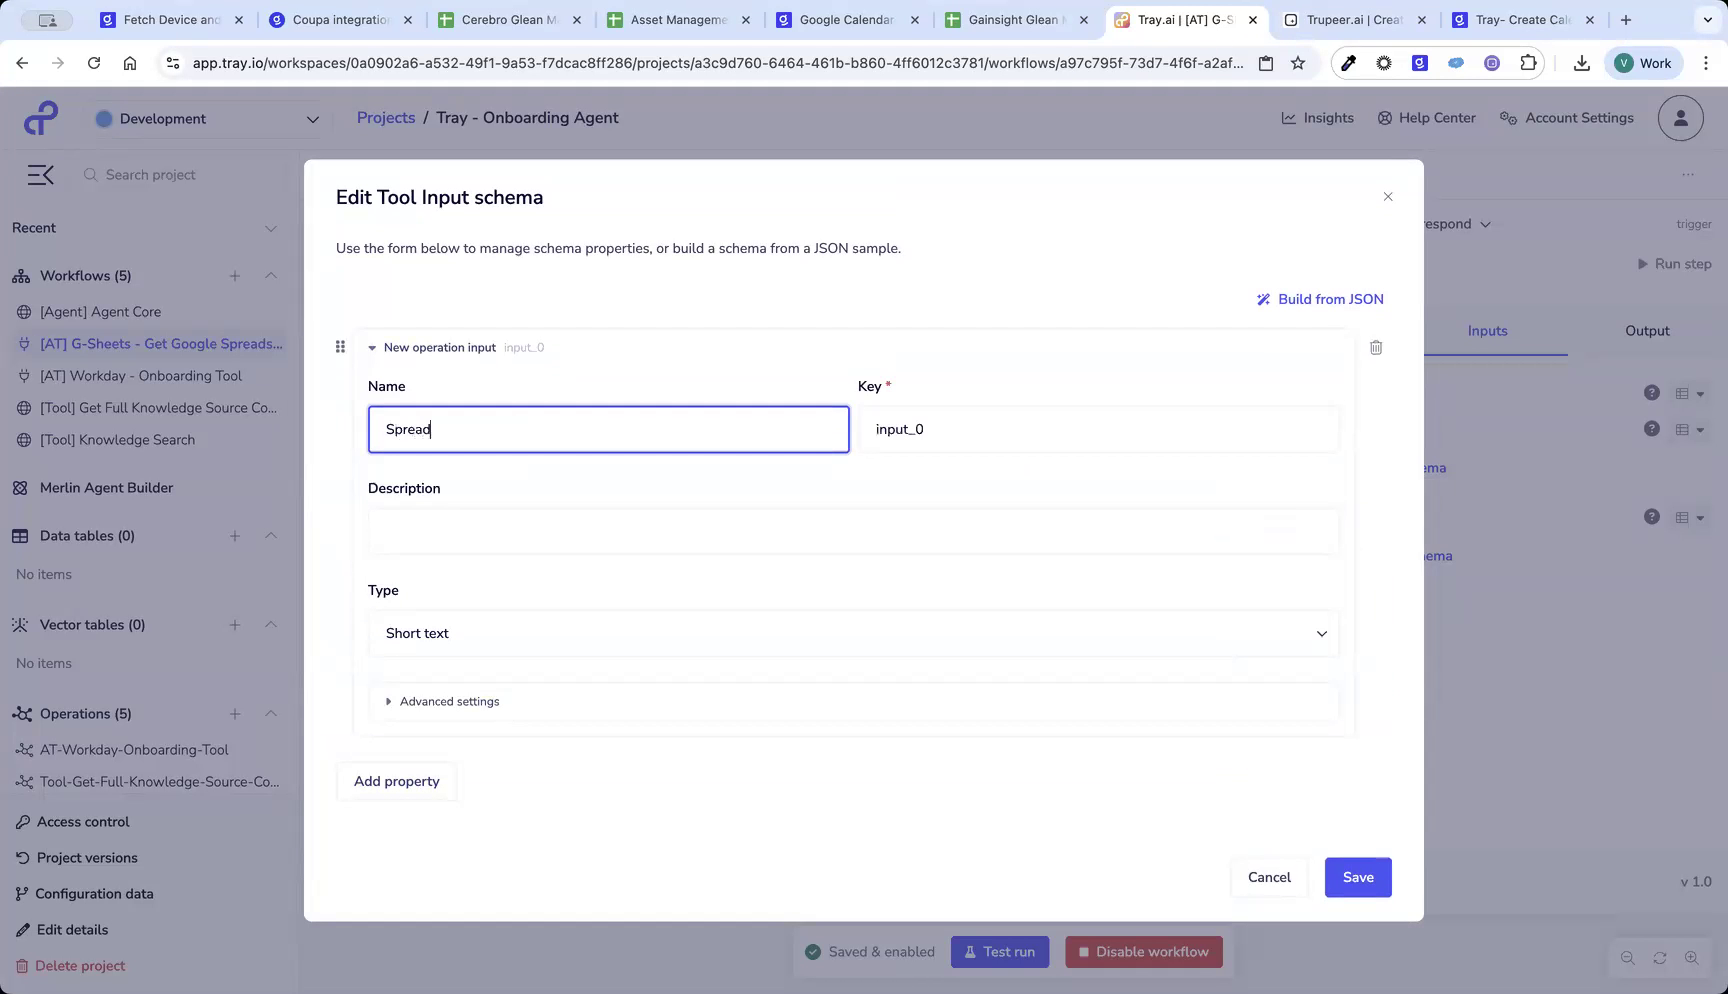Open the Tray home logo
This screenshot has width=1728, height=994.
click(40, 117)
